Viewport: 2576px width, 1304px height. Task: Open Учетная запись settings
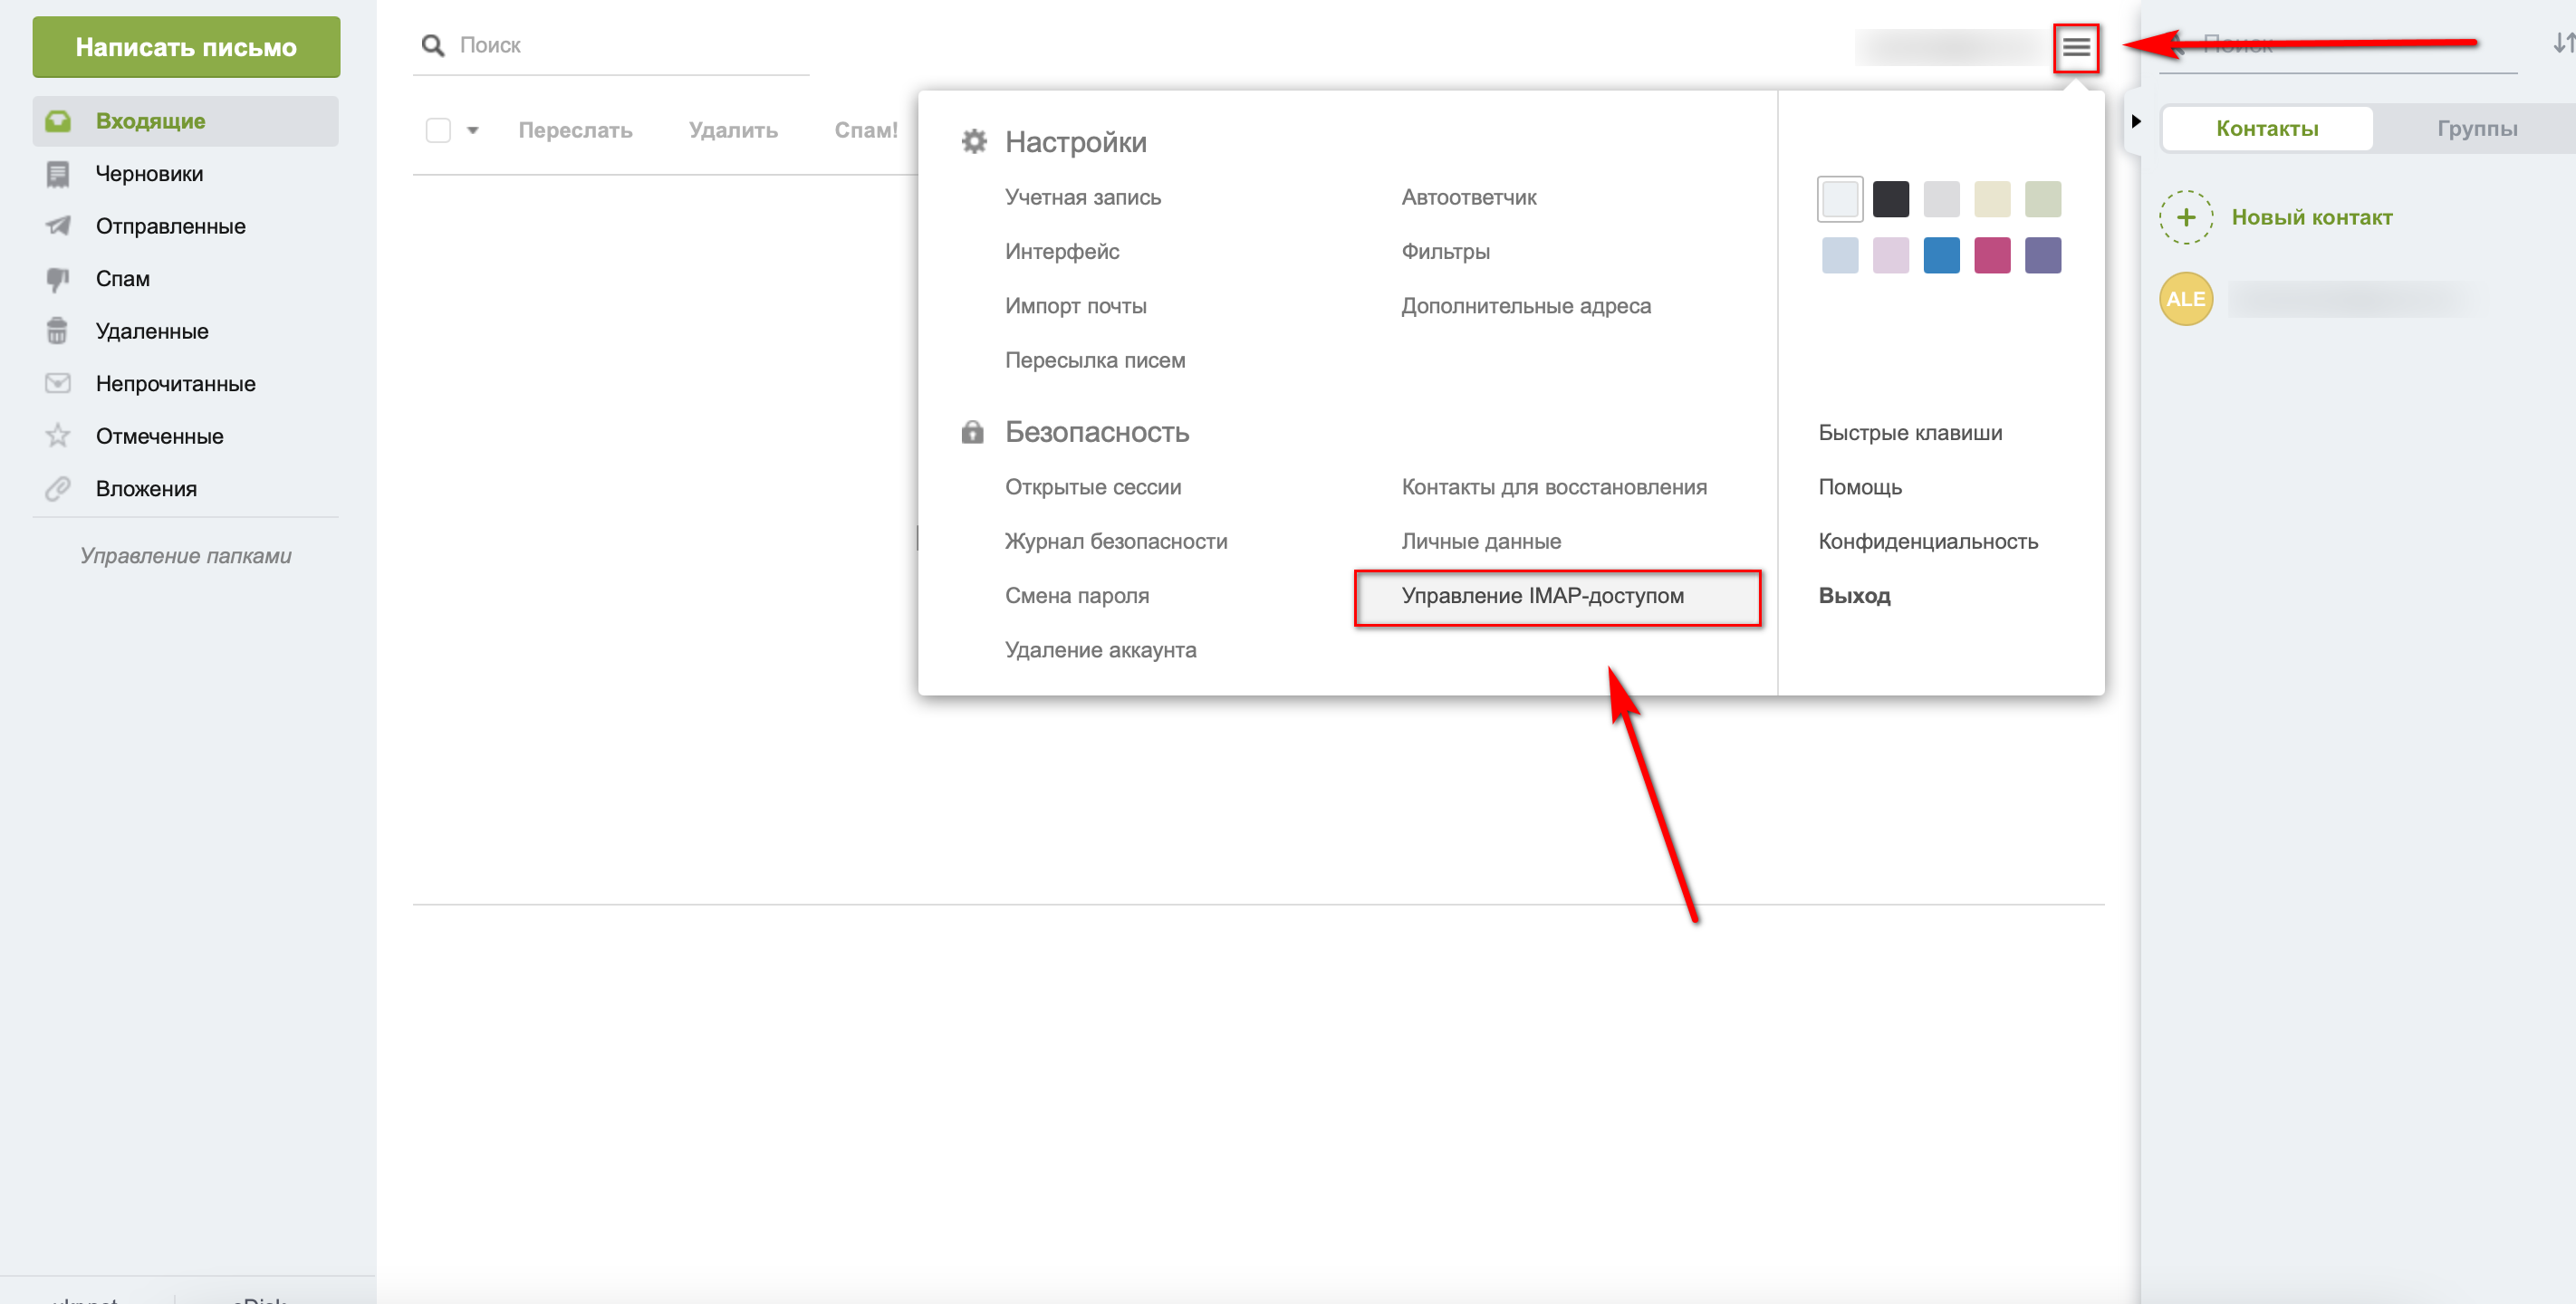(1082, 197)
